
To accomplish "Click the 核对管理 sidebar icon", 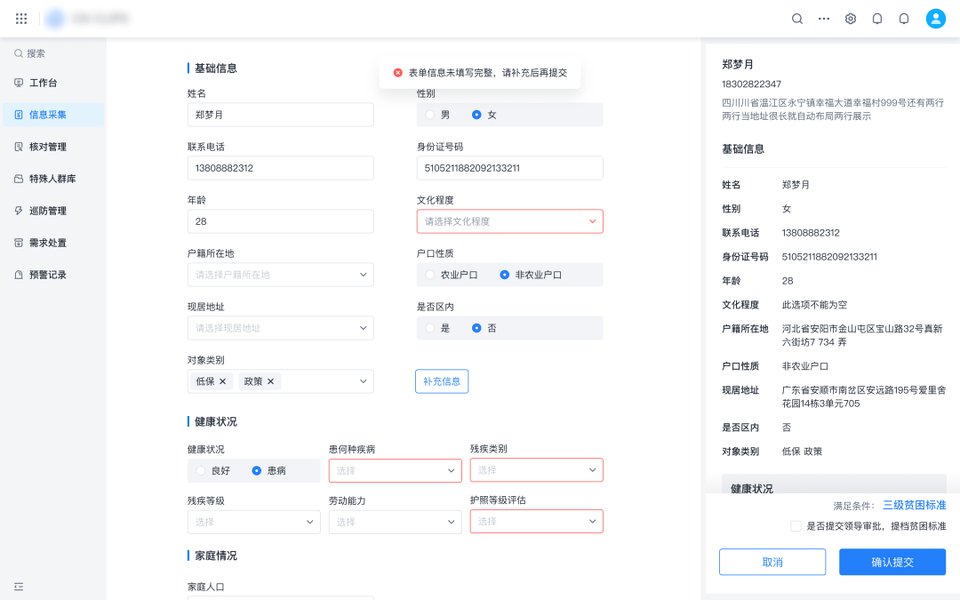I will (18, 146).
